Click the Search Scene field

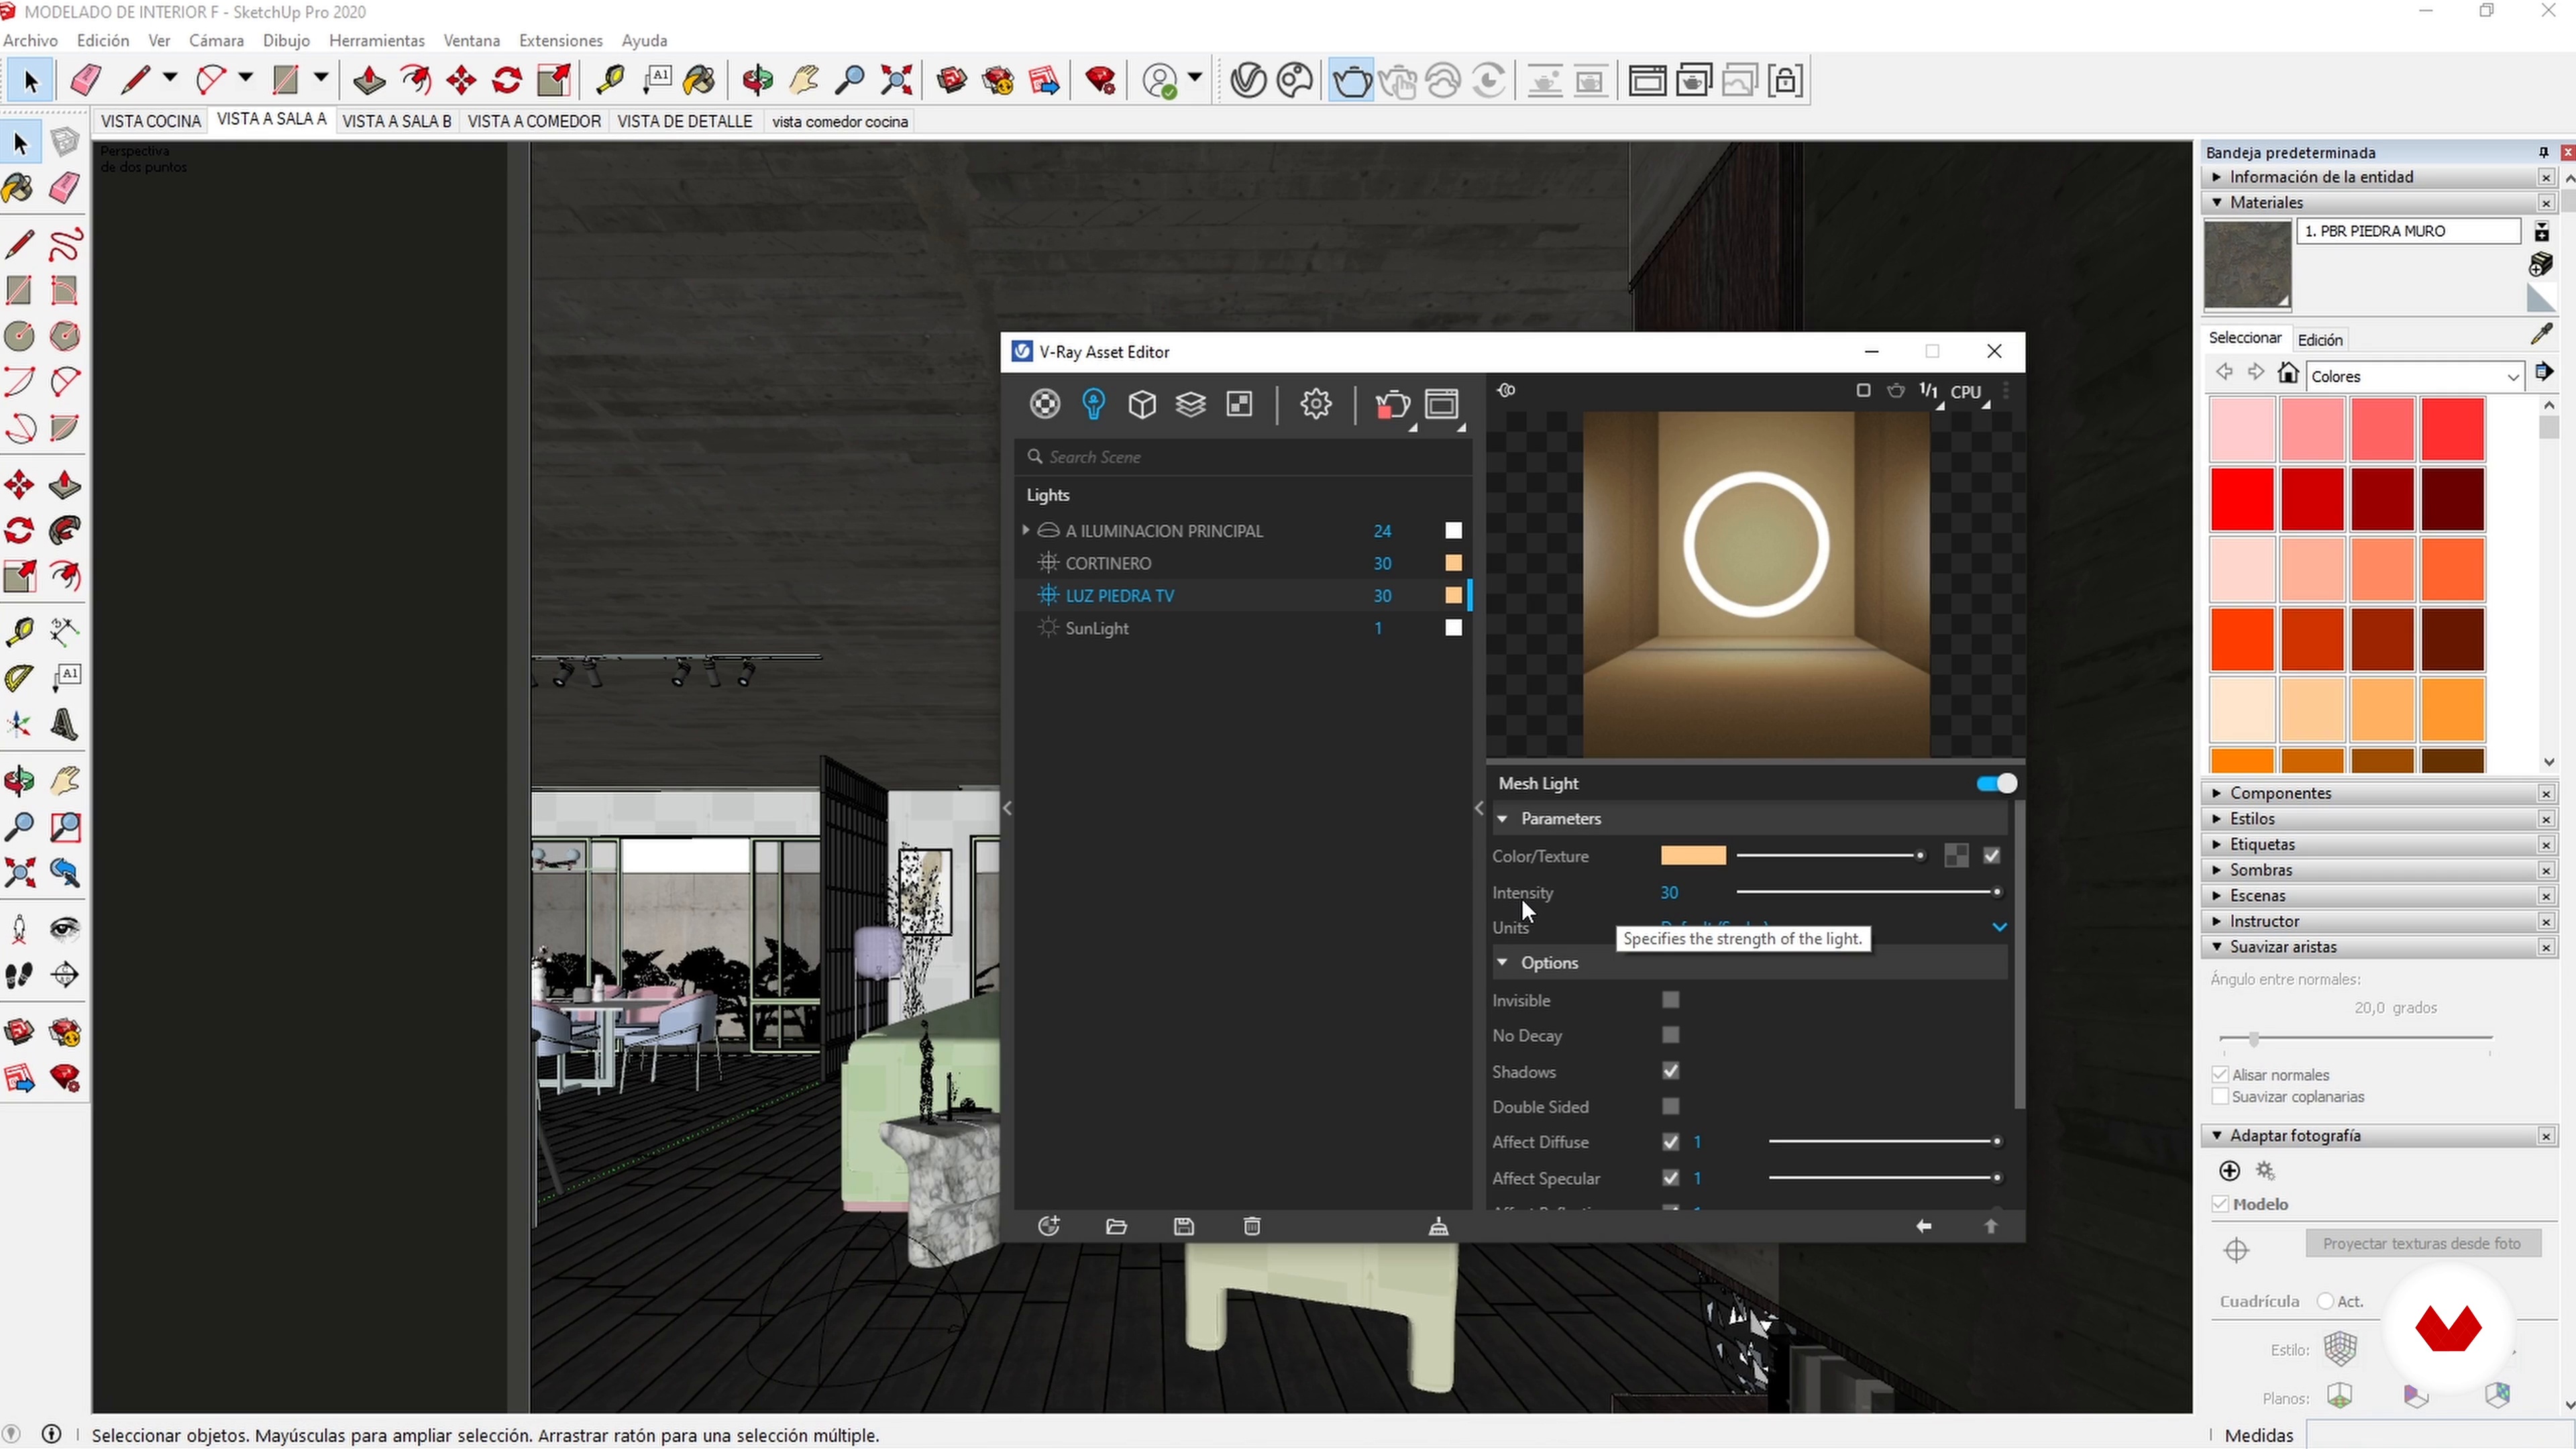(x=1243, y=457)
